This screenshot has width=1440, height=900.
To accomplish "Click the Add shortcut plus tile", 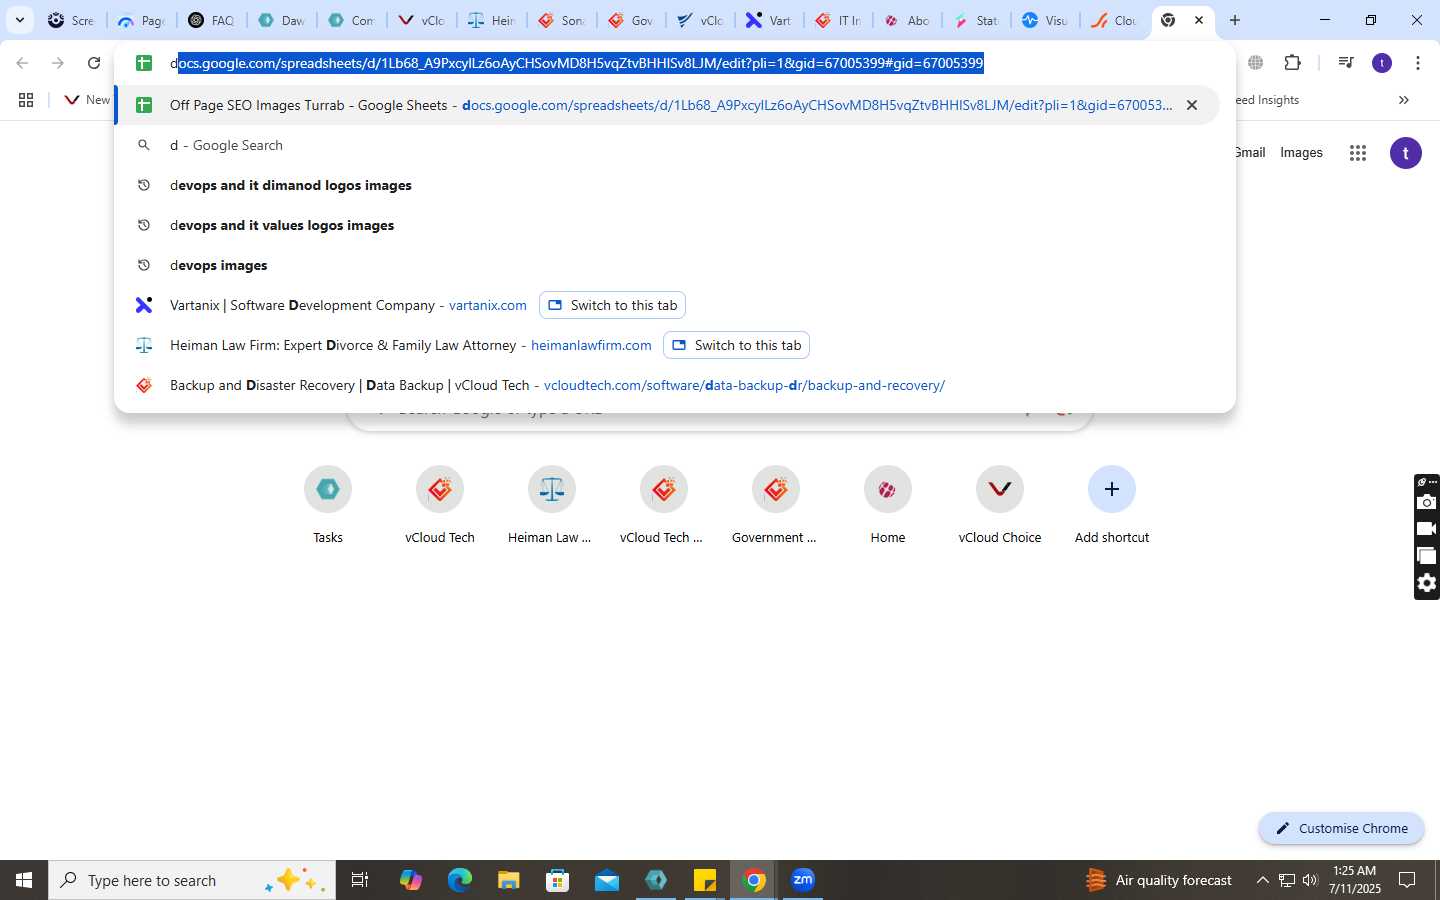I will 1112,506.
